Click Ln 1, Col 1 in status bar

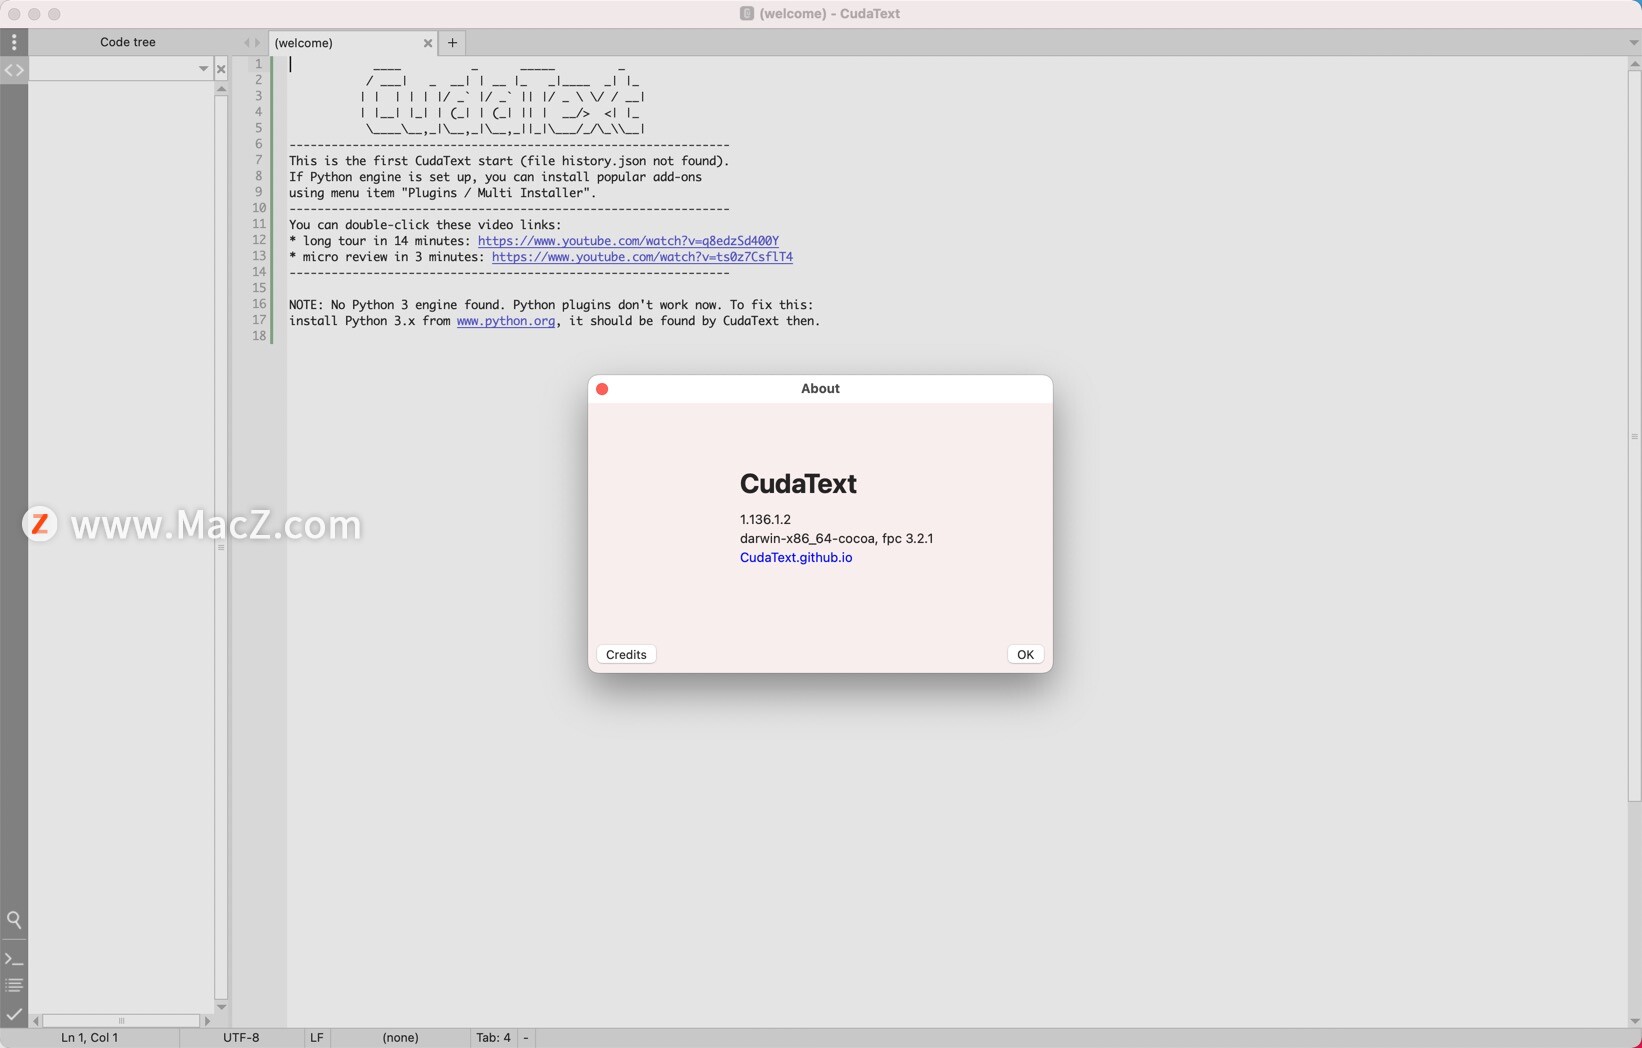point(90,1038)
